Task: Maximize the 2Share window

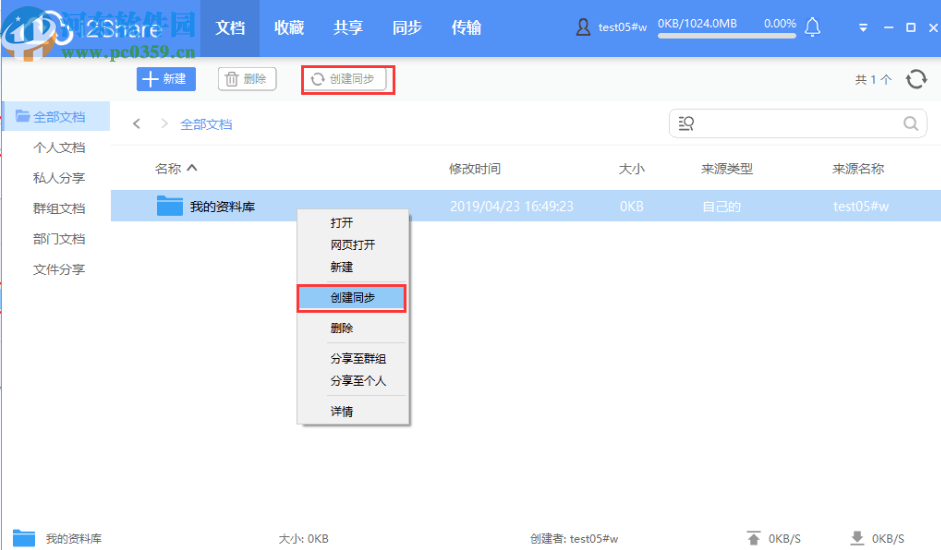Action: click(911, 28)
